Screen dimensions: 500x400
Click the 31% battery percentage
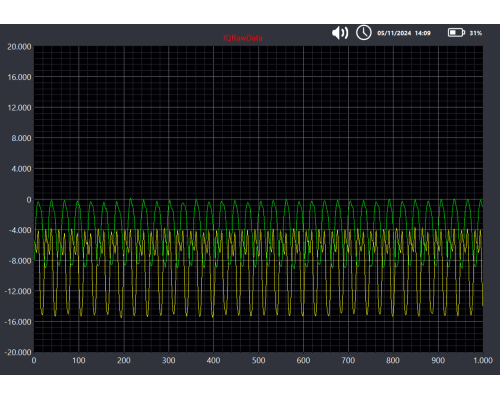[476, 33]
